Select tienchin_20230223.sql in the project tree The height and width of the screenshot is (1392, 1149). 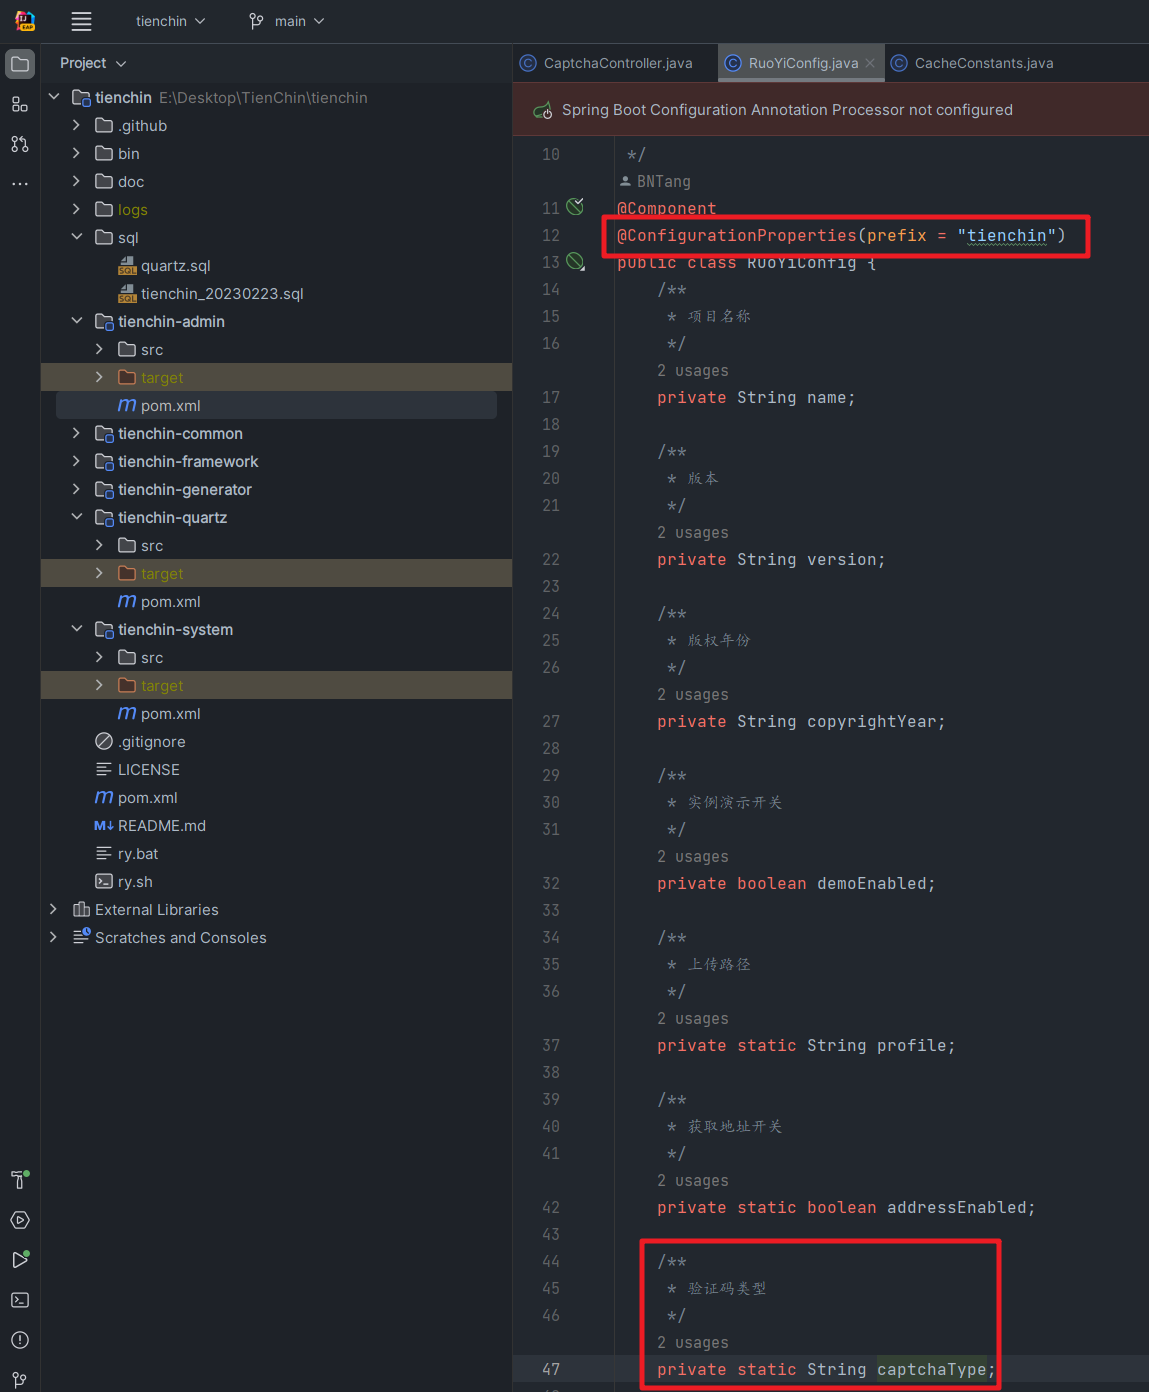coord(222,293)
